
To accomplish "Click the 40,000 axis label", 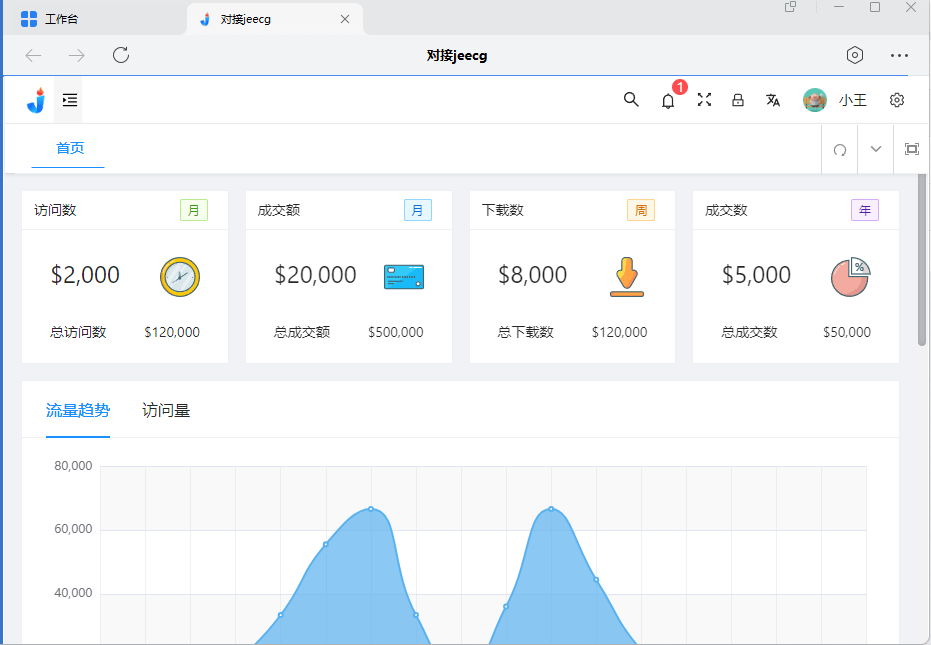I will pyautogui.click(x=73, y=593).
